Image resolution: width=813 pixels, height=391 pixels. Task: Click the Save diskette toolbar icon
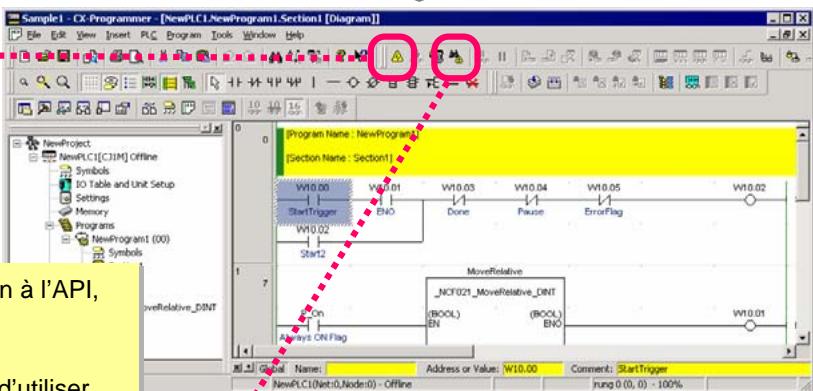(x=64, y=57)
